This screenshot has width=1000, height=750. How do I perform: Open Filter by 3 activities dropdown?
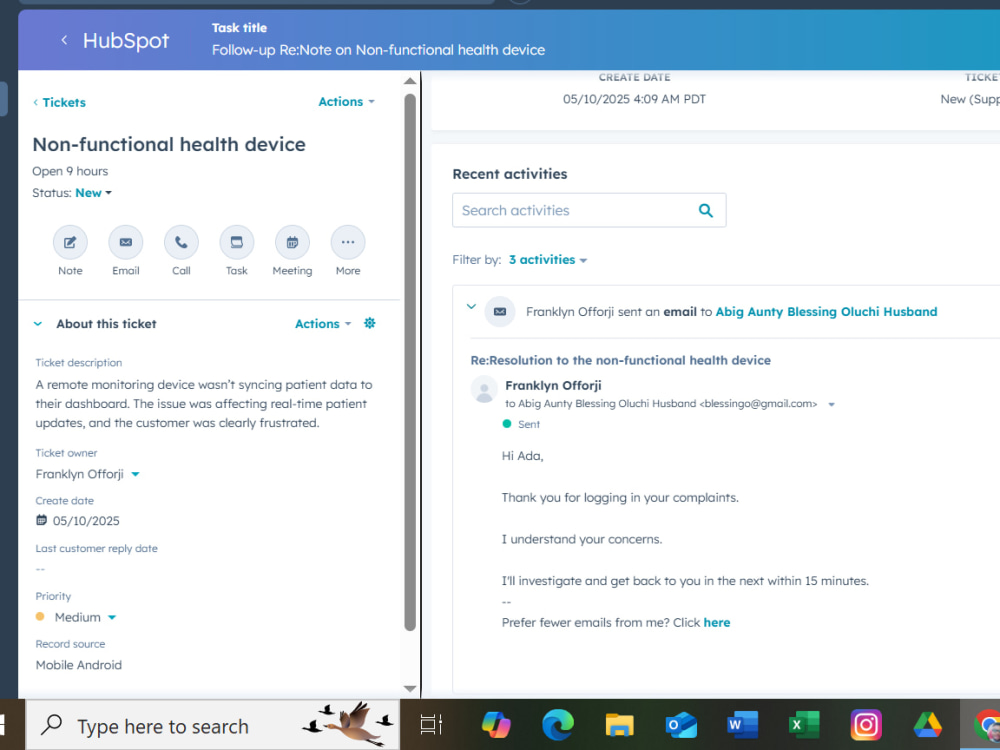(548, 260)
